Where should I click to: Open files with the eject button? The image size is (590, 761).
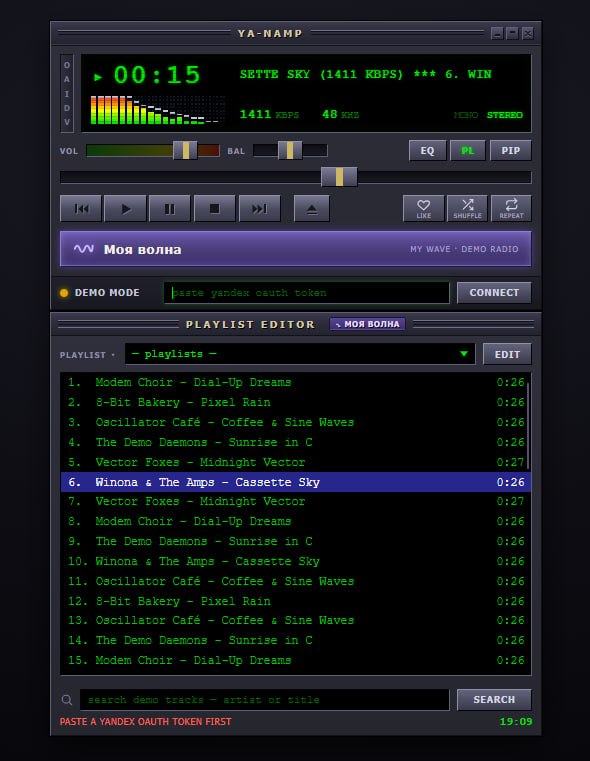click(312, 208)
